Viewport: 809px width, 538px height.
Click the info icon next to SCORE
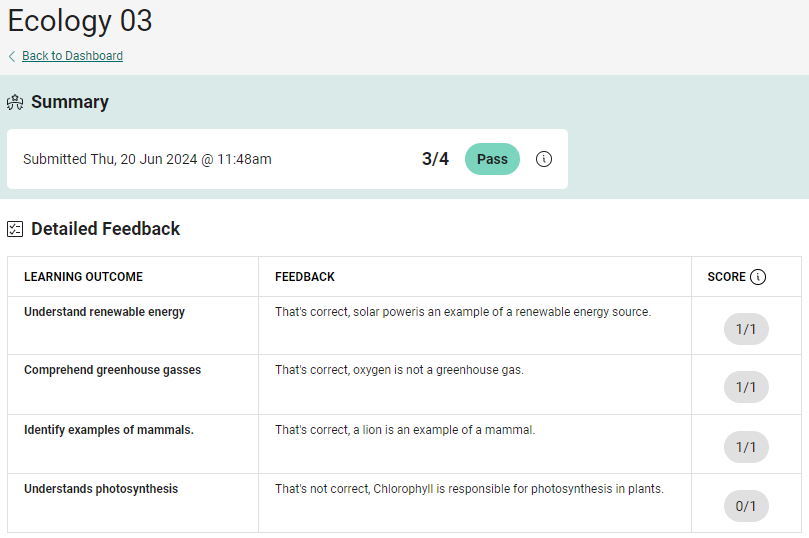[758, 277]
